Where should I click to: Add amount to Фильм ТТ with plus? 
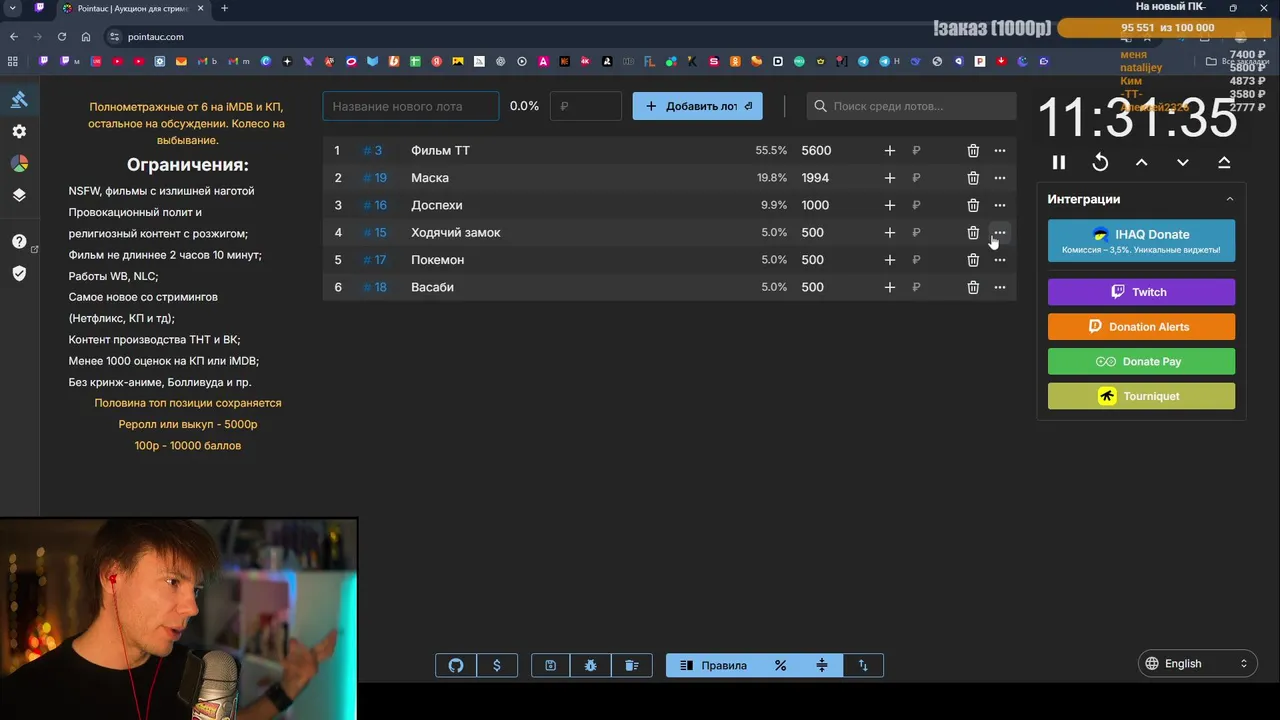tap(890, 150)
